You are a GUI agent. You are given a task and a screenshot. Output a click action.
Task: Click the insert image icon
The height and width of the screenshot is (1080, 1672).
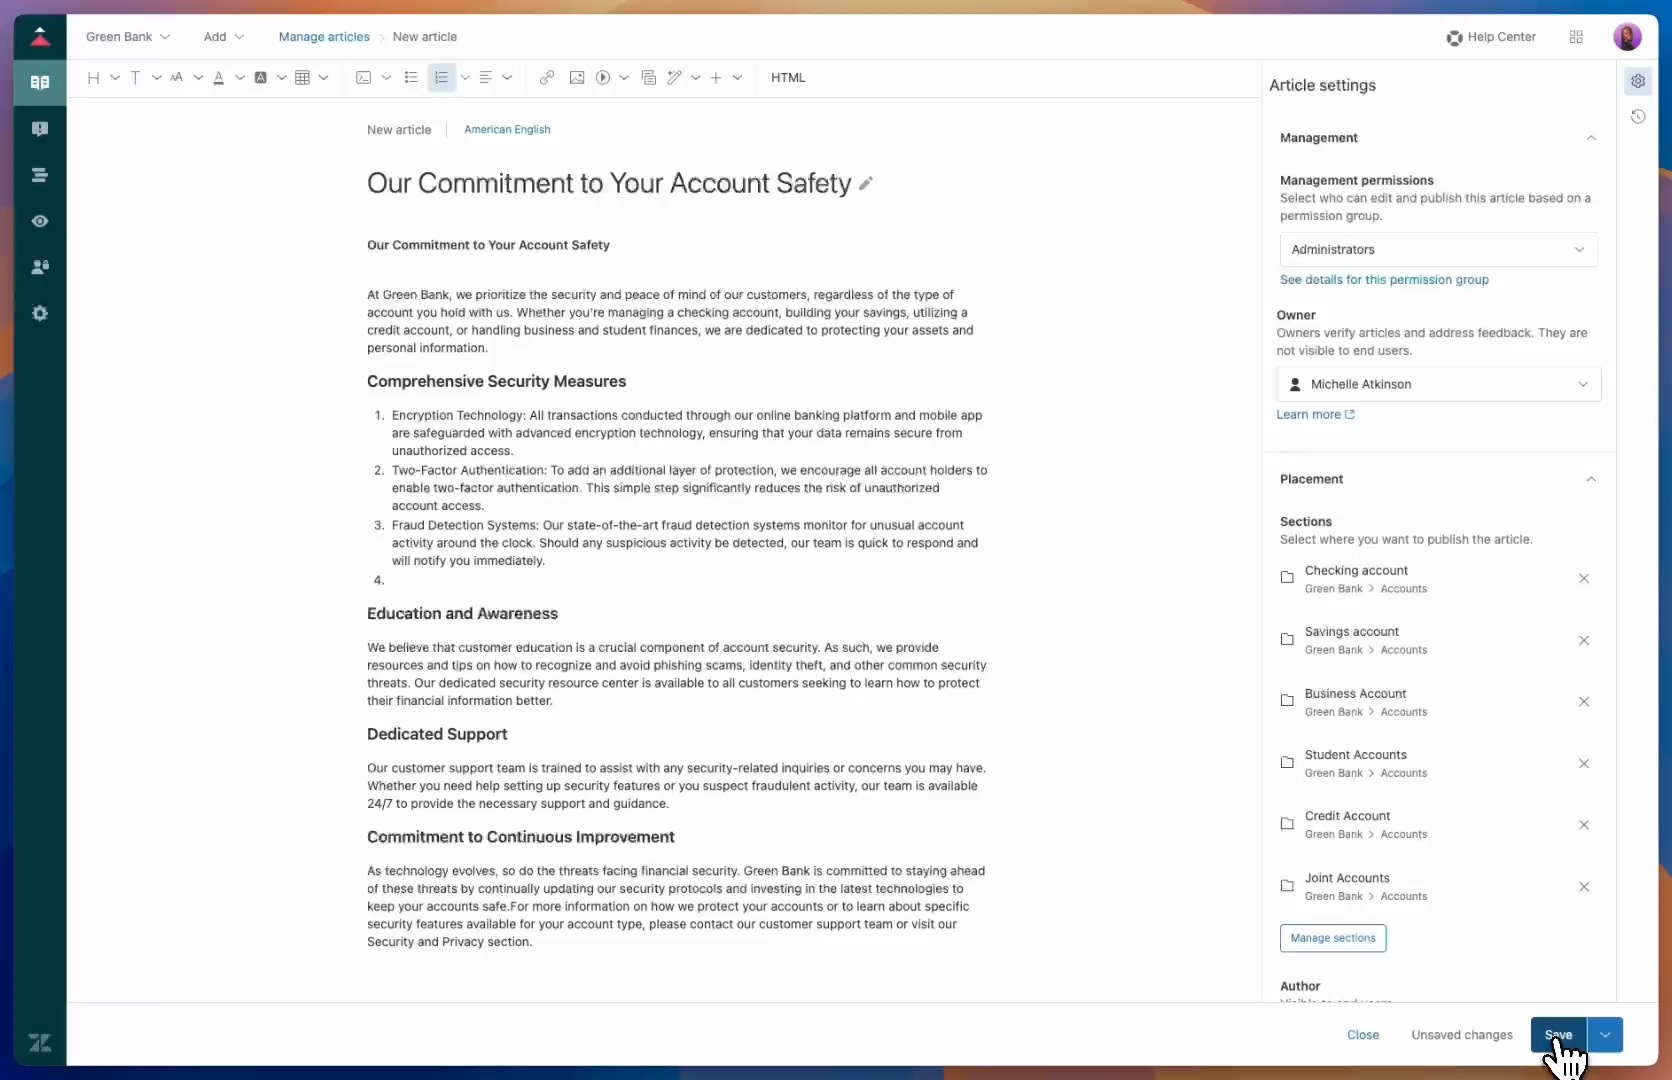coord(577,78)
